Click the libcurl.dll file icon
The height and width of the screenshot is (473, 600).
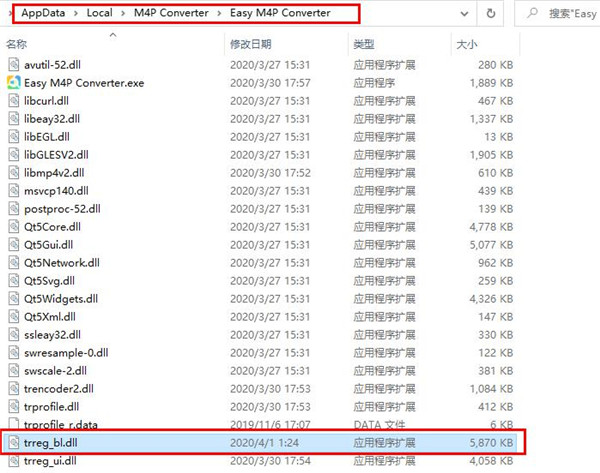point(14,101)
